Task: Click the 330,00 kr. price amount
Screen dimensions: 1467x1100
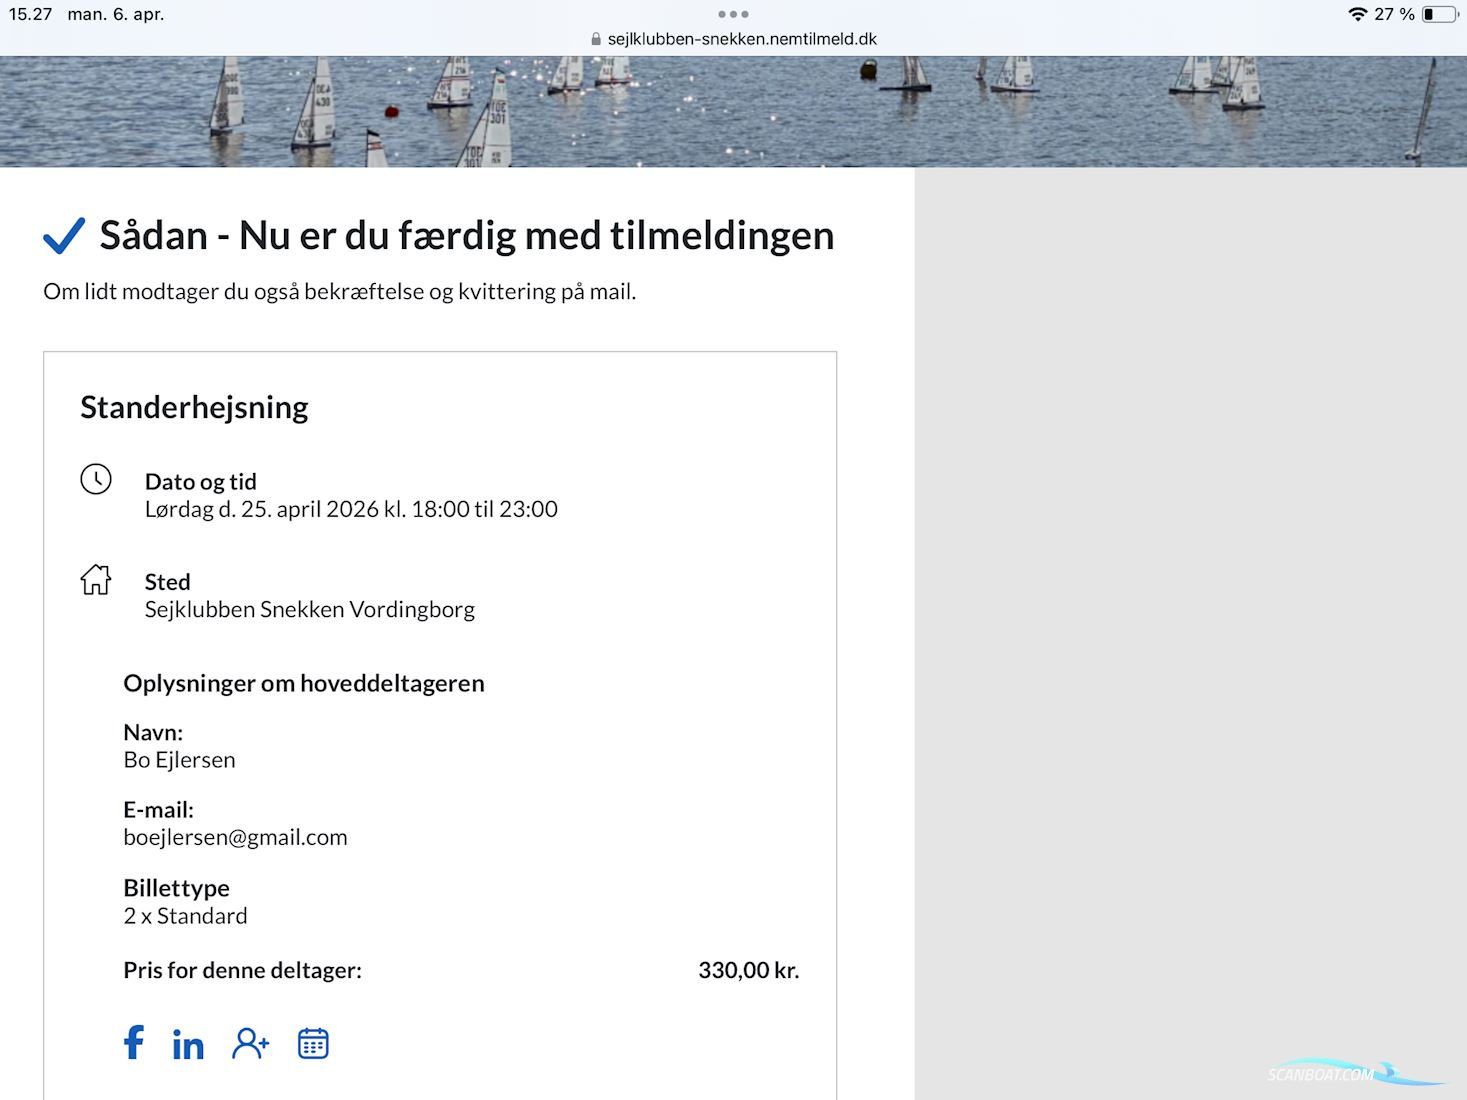Action: (748, 971)
